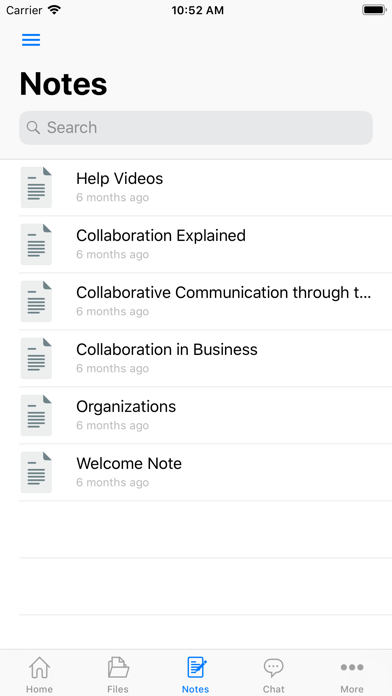This screenshot has width=392, height=696.
Task: Tap the Welcome Note title
Action: 129,463
